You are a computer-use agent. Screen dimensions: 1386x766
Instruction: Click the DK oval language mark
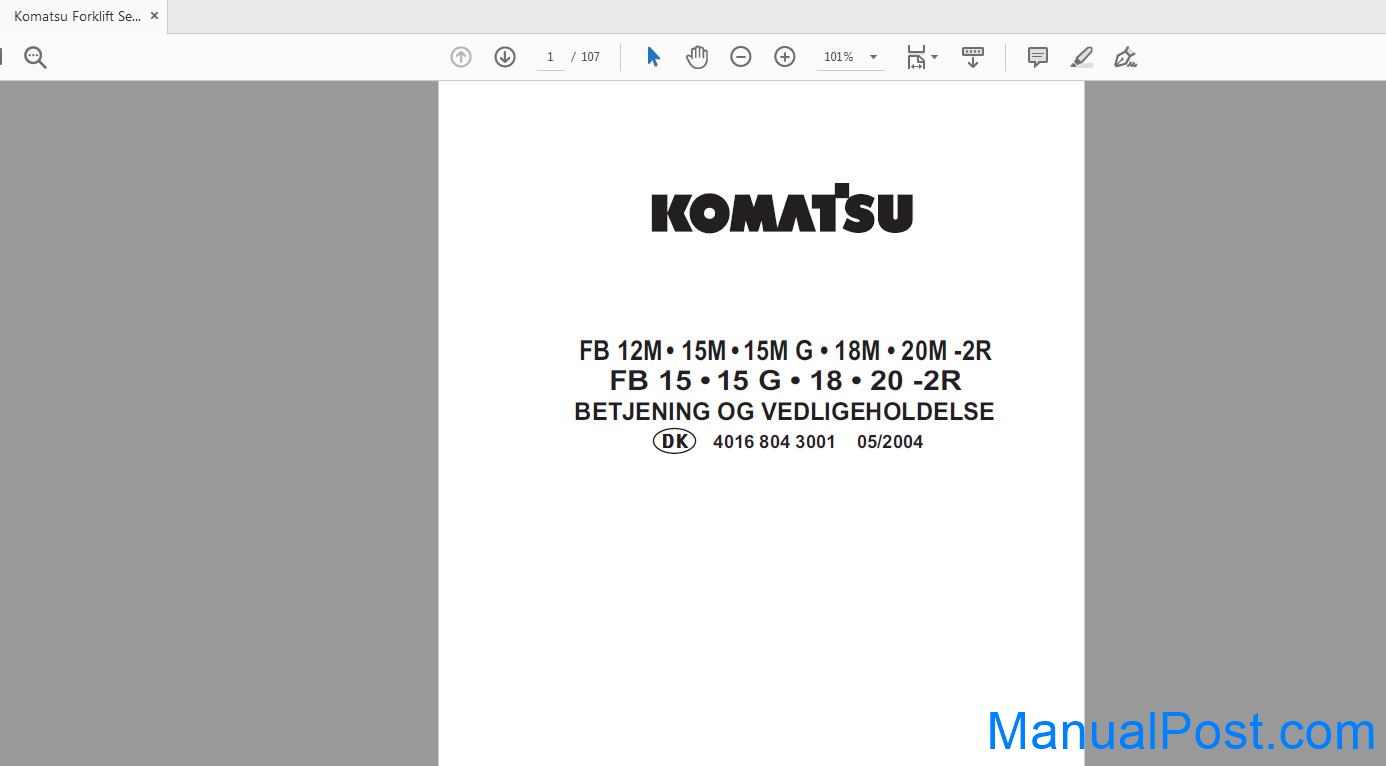[x=674, y=441]
